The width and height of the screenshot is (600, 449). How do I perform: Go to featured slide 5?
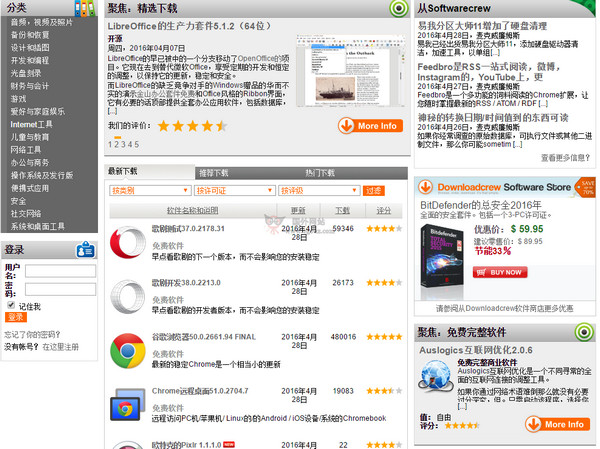pyautogui.click(x=137, y=144)
